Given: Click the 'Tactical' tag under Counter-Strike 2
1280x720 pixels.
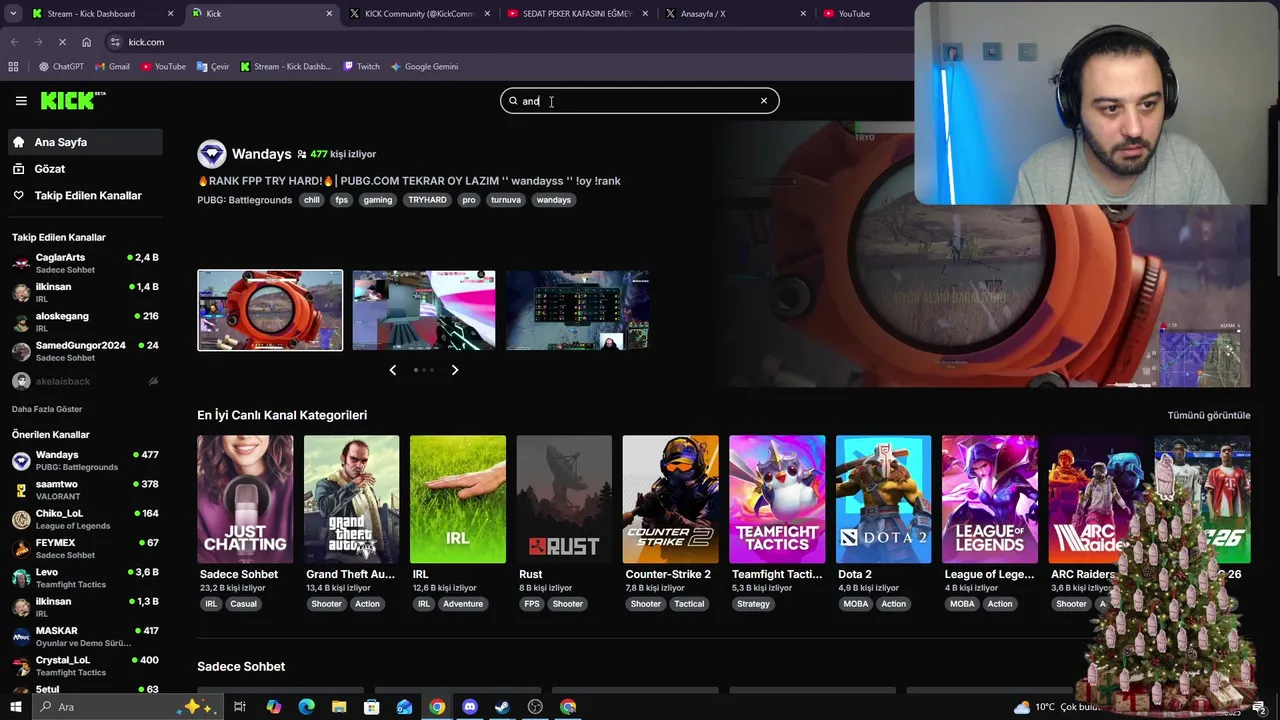Looking at the screenshot, I should [x=689, y=604].
